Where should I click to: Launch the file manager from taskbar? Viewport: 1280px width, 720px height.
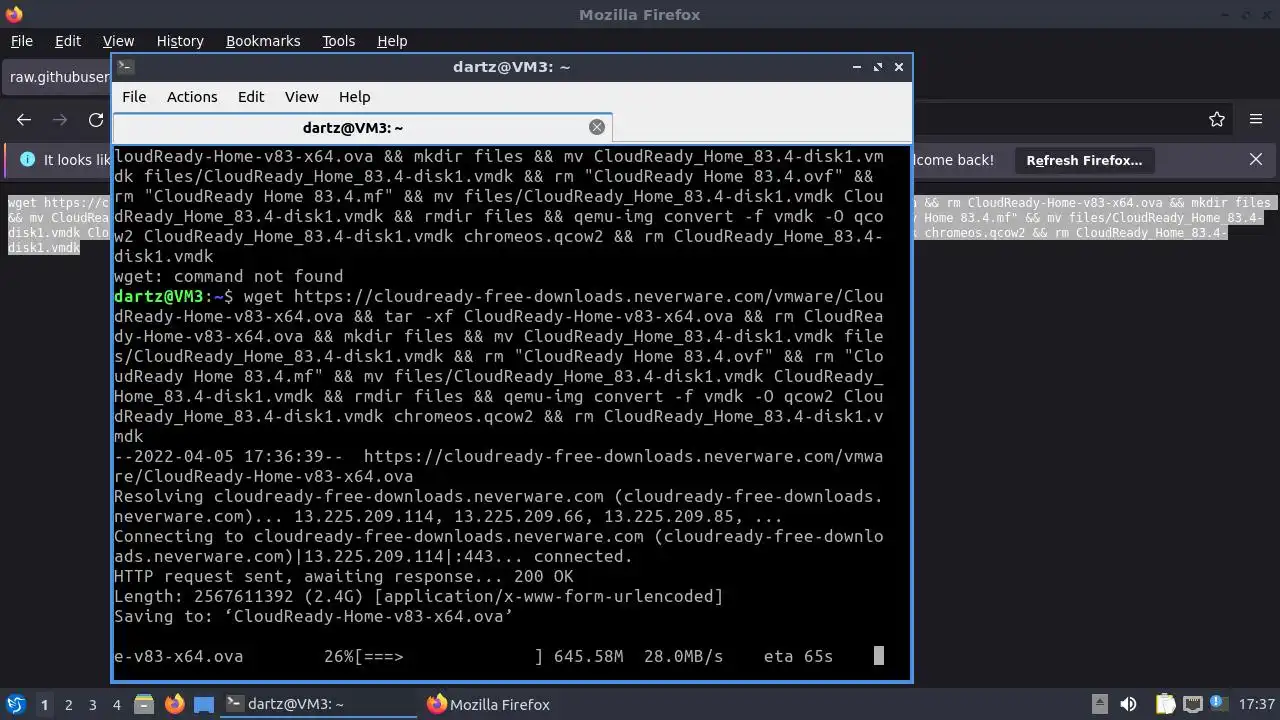[144, 704]
